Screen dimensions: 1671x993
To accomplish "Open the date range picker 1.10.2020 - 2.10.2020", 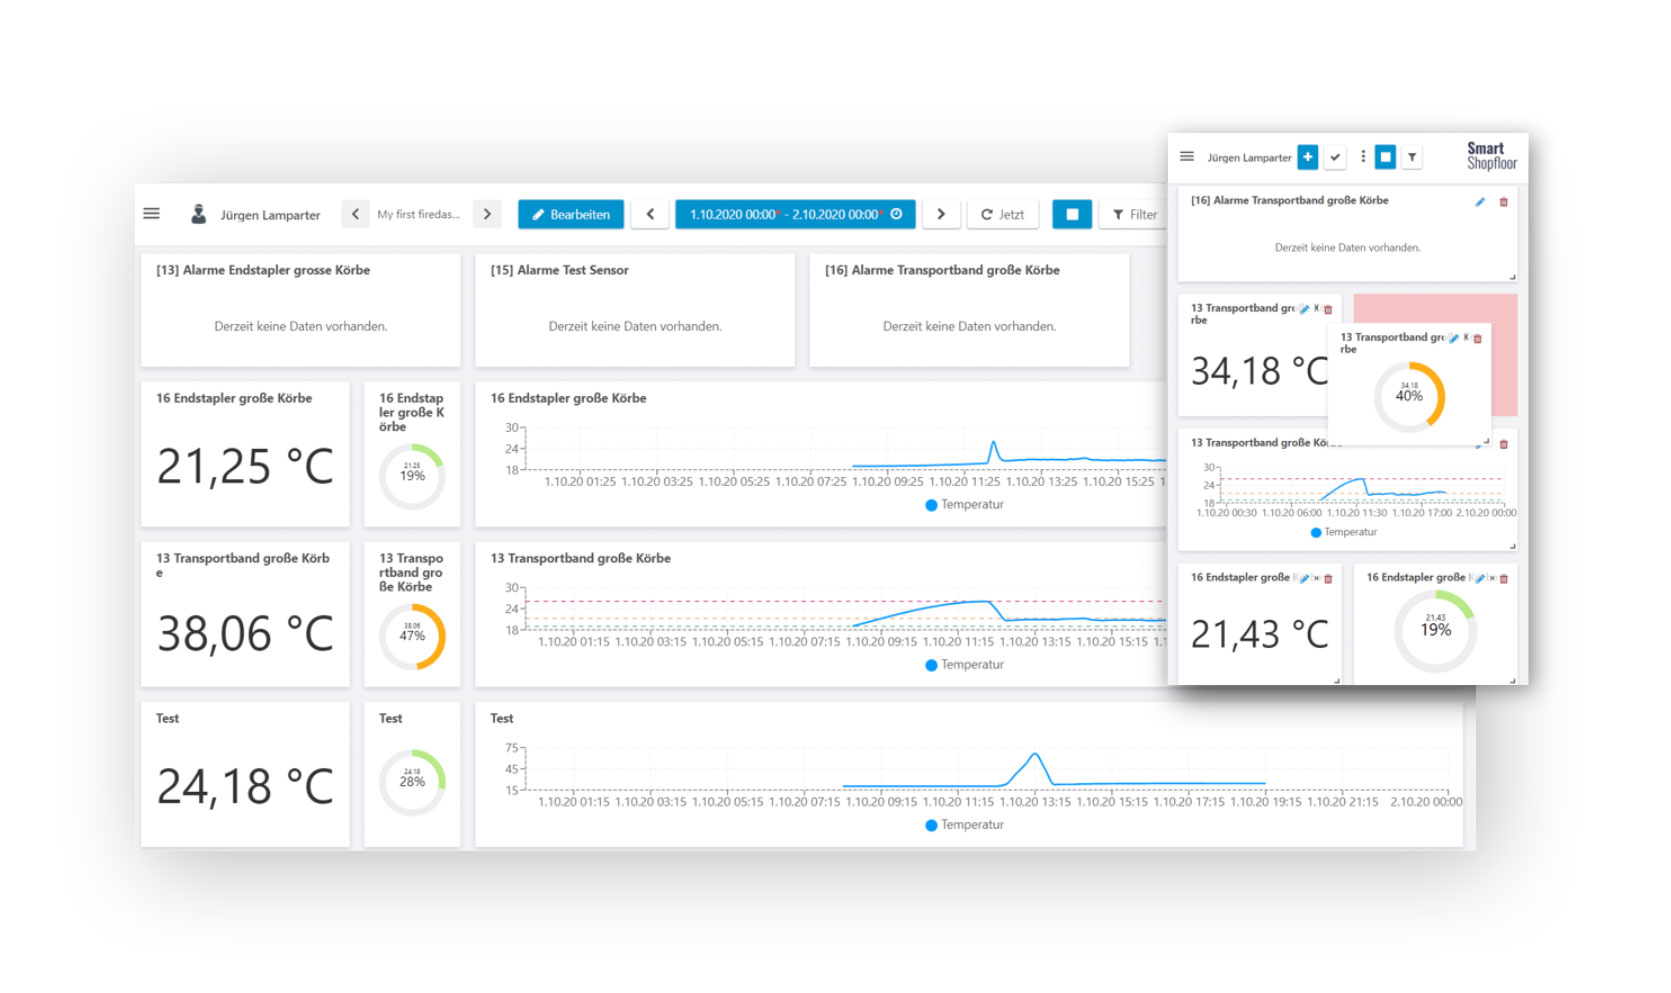I will point(795,214).
